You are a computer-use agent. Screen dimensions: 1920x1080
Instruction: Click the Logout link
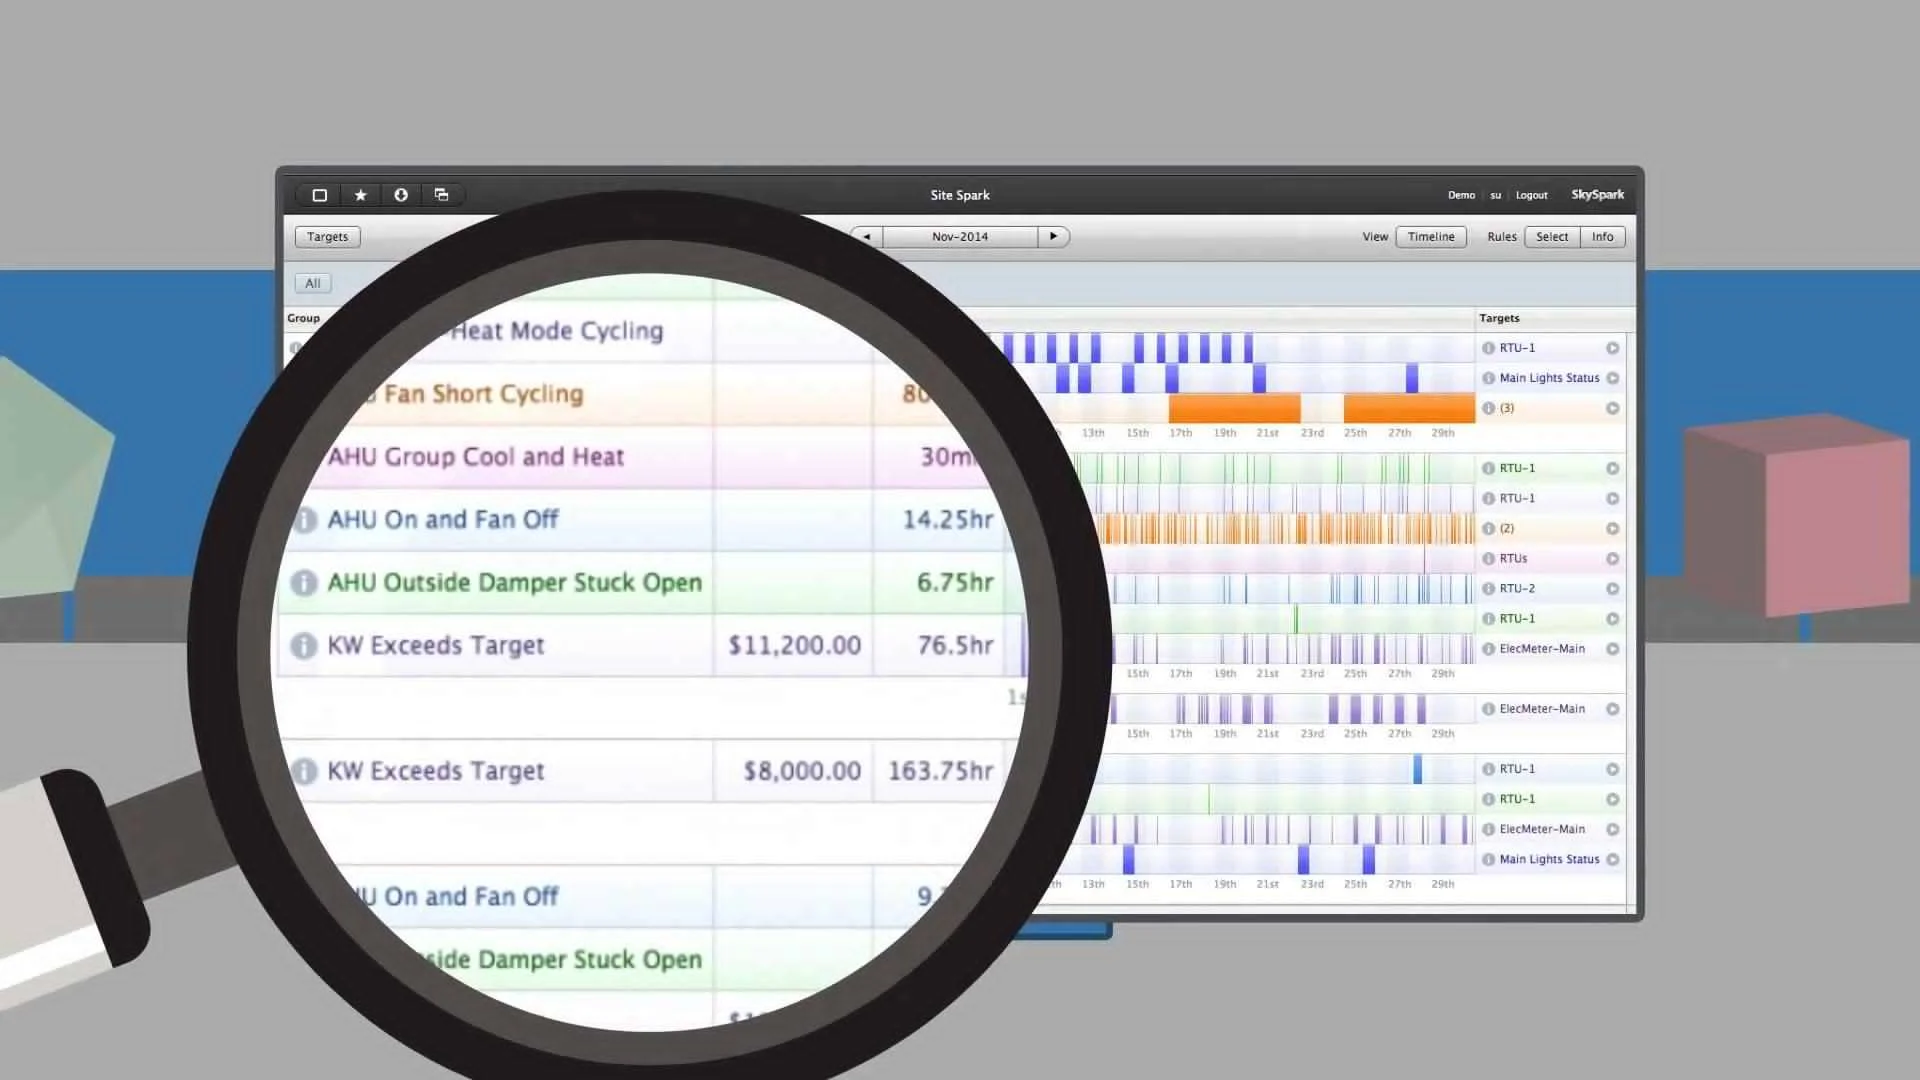pos(1531,196)
